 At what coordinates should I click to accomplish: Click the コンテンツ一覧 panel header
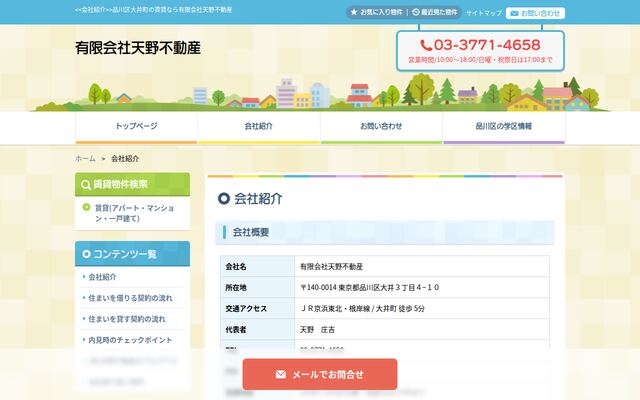pos(132,254)
